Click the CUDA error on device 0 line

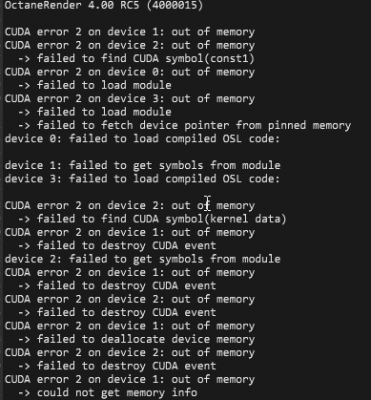130,72
